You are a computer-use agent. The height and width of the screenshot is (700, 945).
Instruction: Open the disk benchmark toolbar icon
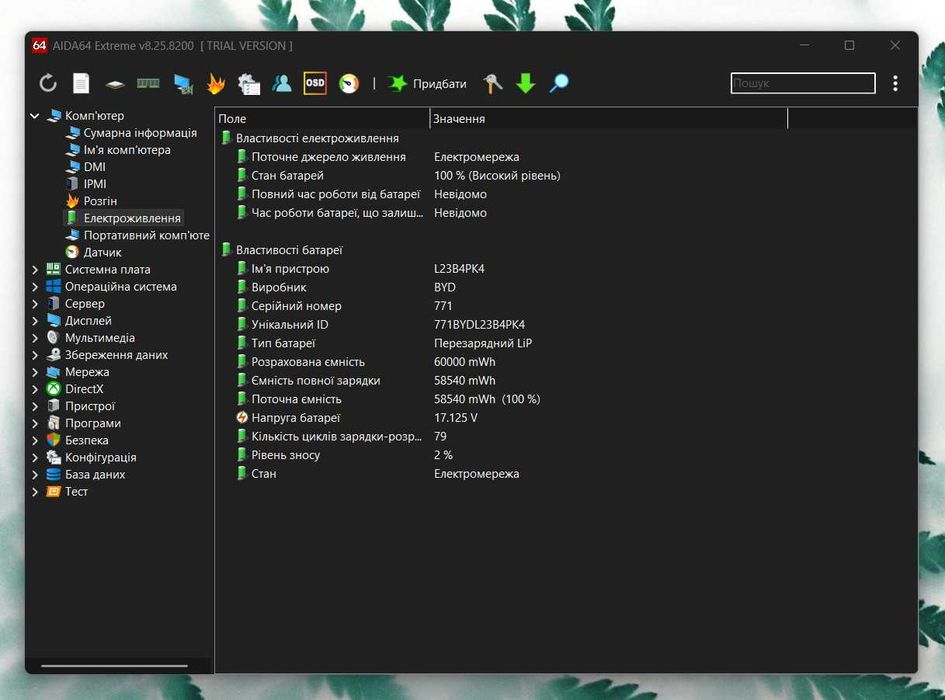pyautogui.click(x=115, y=84)
